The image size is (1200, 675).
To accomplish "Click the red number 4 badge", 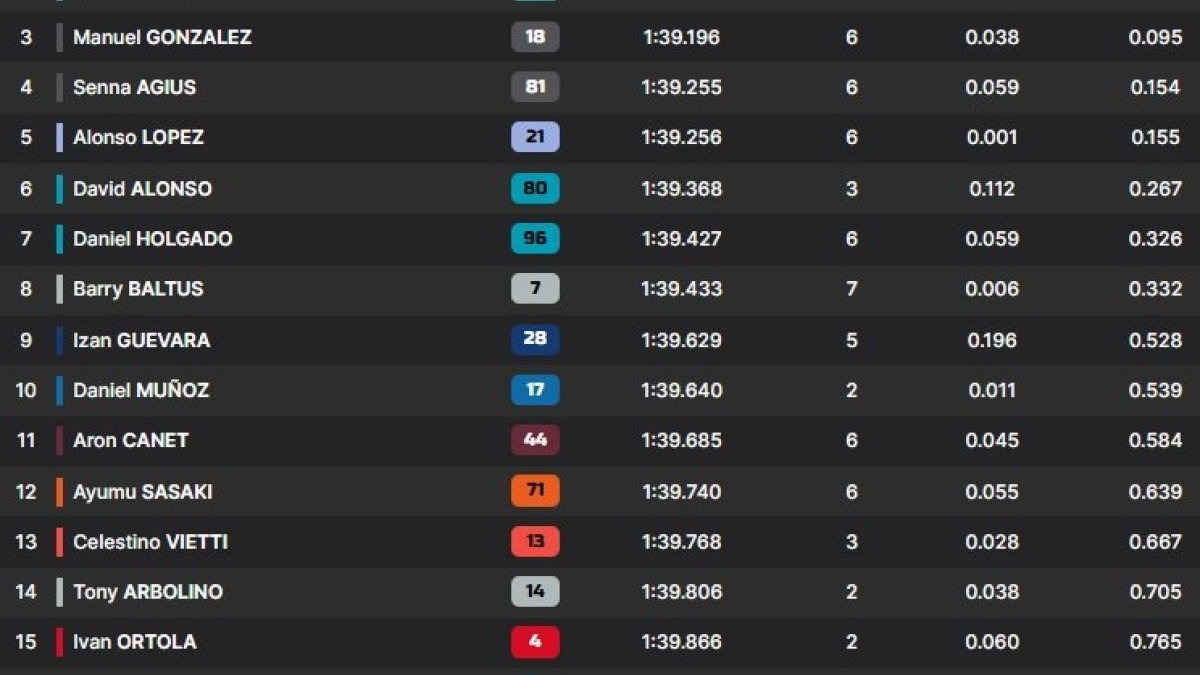I will click(535, 641).
